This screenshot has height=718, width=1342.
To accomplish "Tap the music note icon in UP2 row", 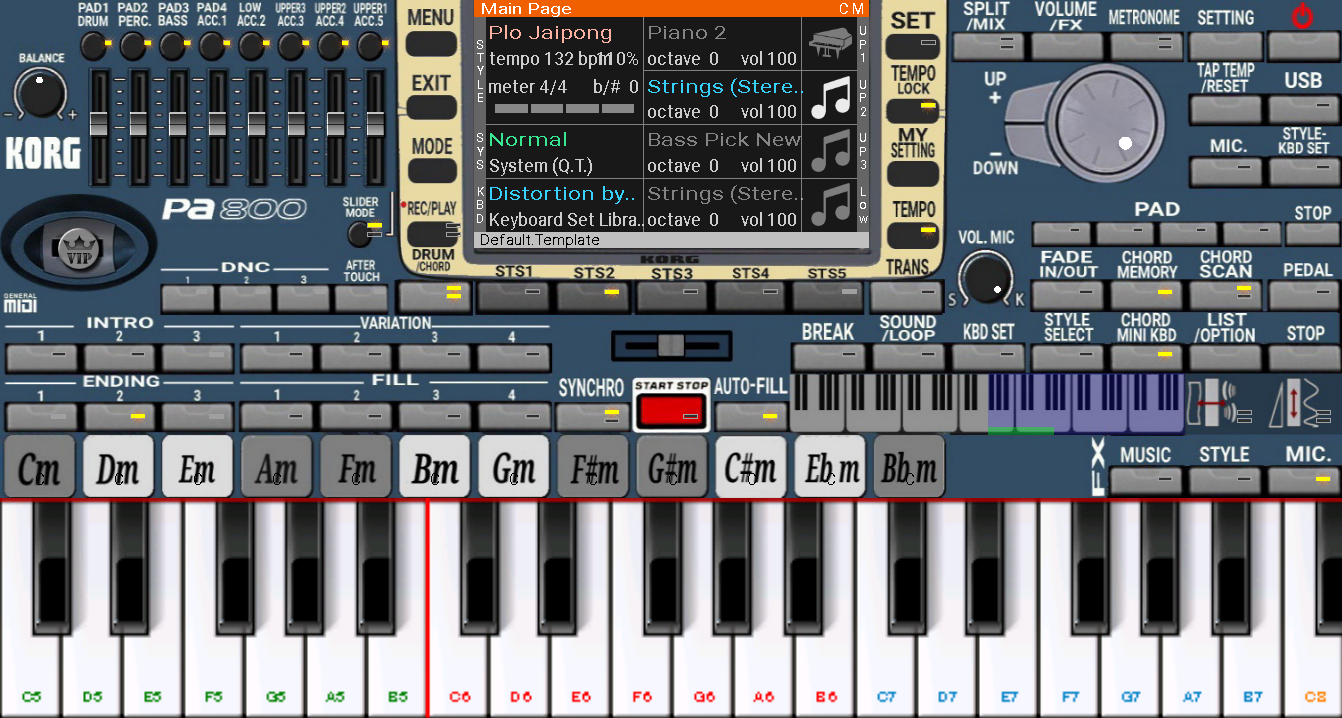I will (829, 98).
